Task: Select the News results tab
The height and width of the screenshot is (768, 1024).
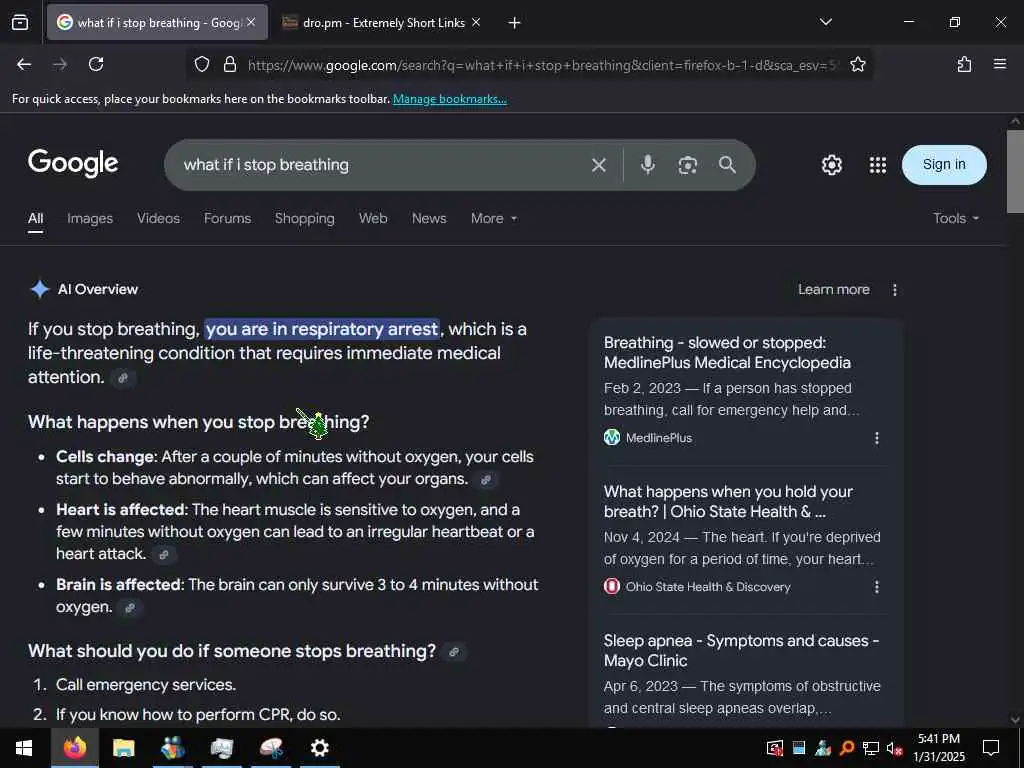Action: [x=429, y=218]
